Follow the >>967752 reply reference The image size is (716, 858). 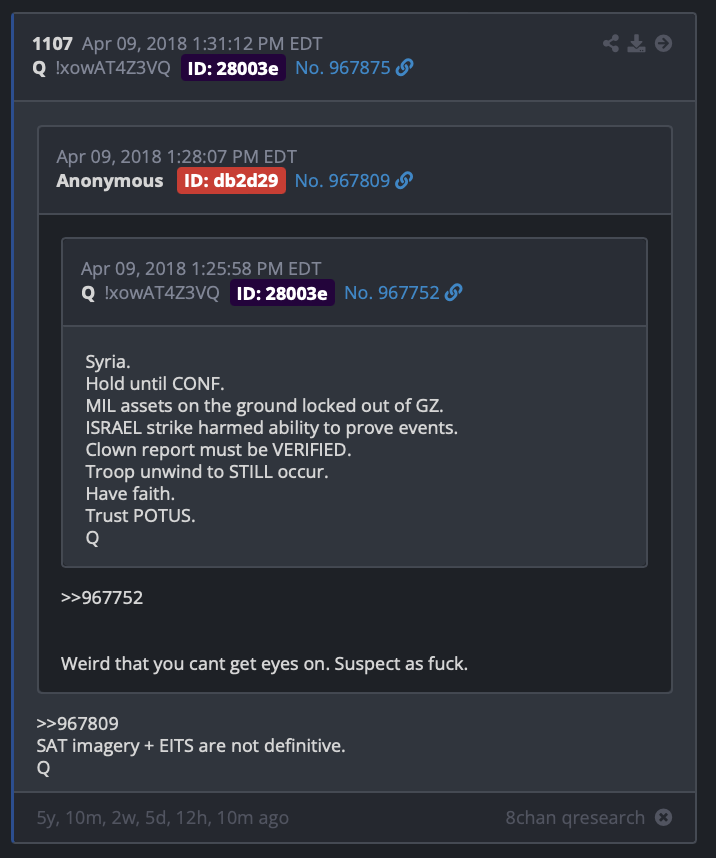102,598
